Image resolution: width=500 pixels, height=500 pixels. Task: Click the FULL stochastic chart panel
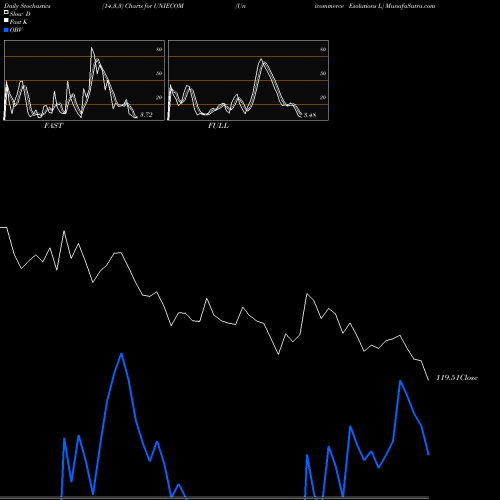tap(248, 80)
